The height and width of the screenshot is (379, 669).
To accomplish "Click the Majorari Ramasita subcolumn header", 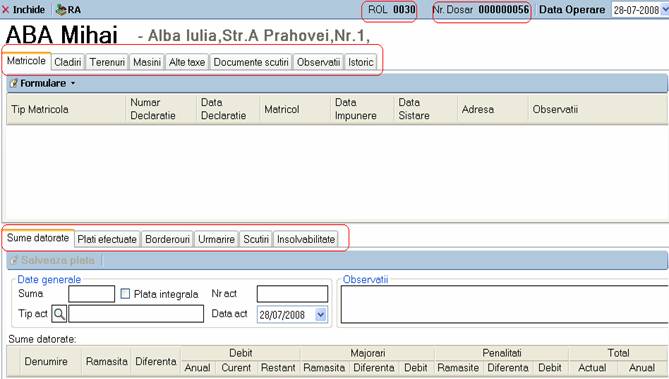I will point(324,367).
